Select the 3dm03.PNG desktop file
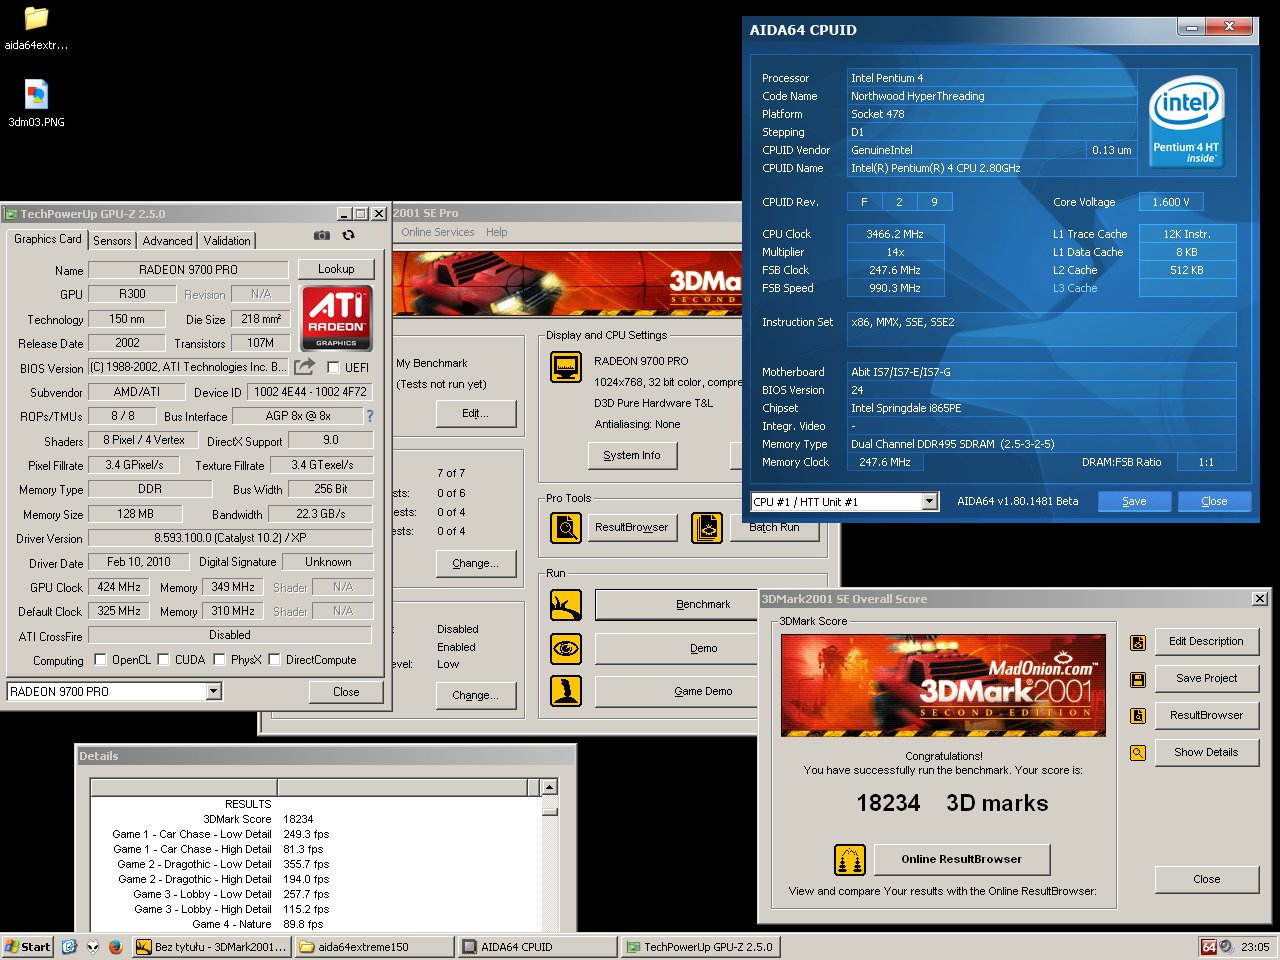The width and height of the screenshot is (1280, 960). pyautogui.click(x=36, y=104)
